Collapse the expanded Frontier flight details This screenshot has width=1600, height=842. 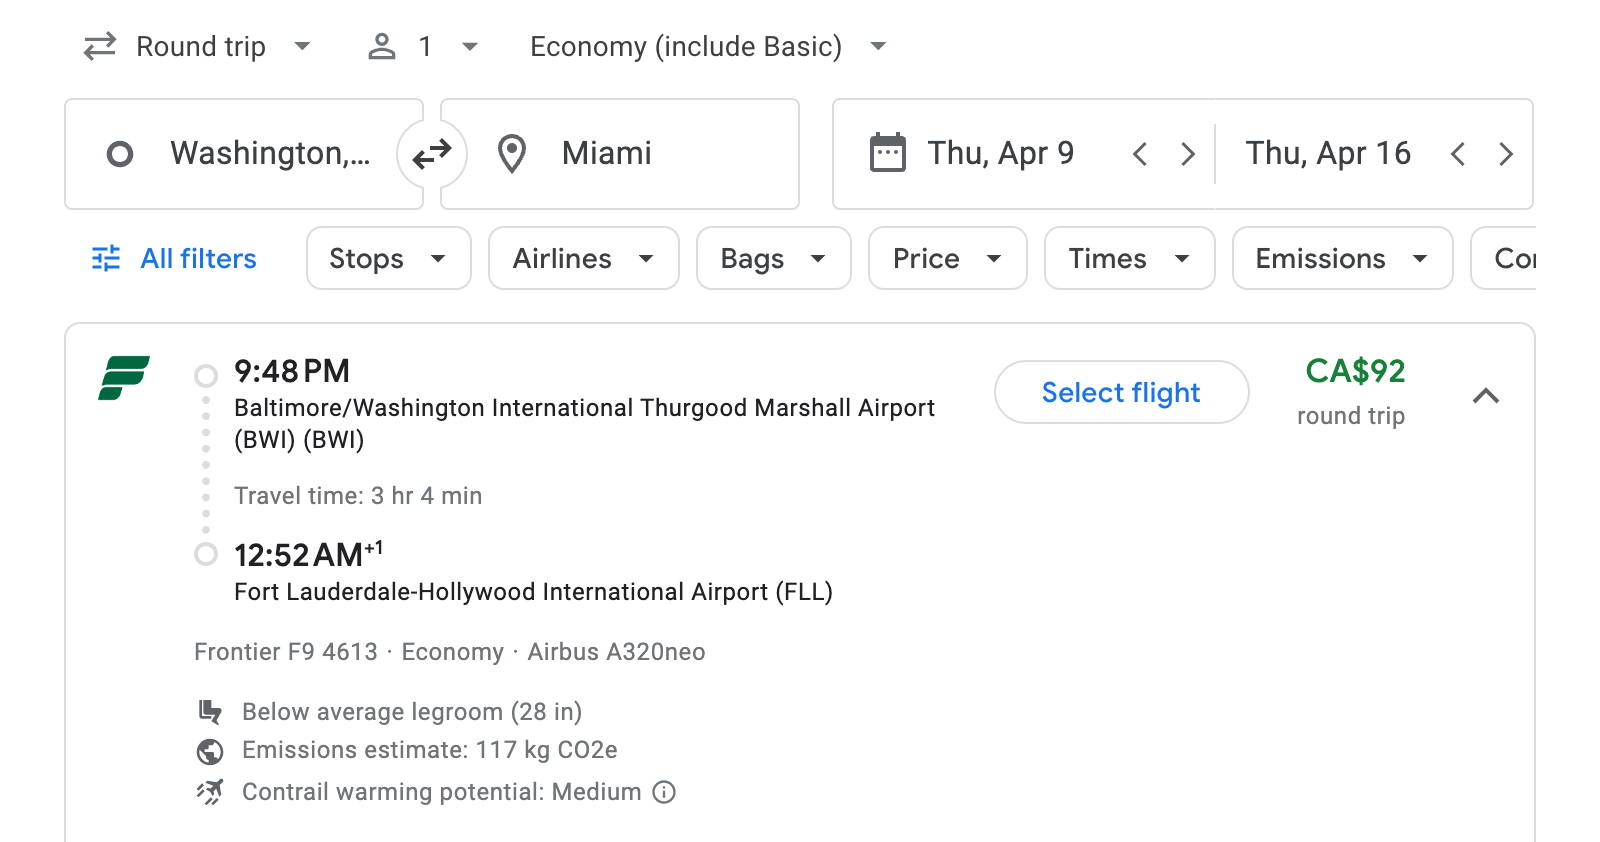coord(1487,396)
